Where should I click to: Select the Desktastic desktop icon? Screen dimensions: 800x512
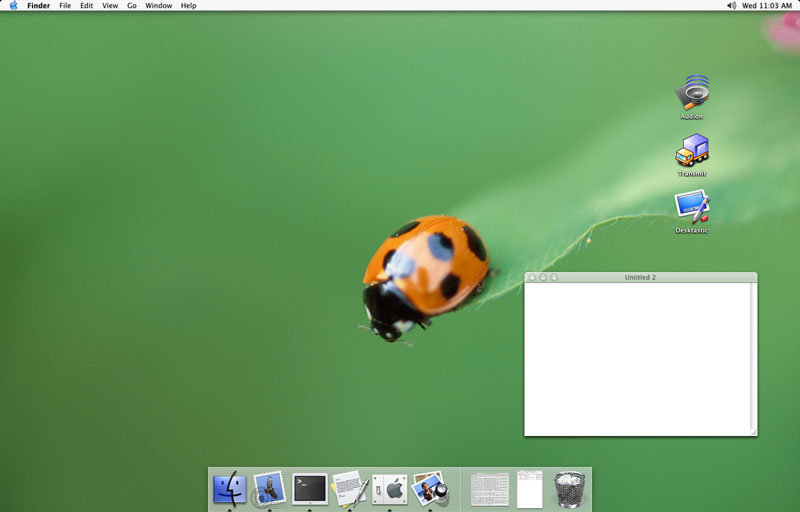pos(692,207)
